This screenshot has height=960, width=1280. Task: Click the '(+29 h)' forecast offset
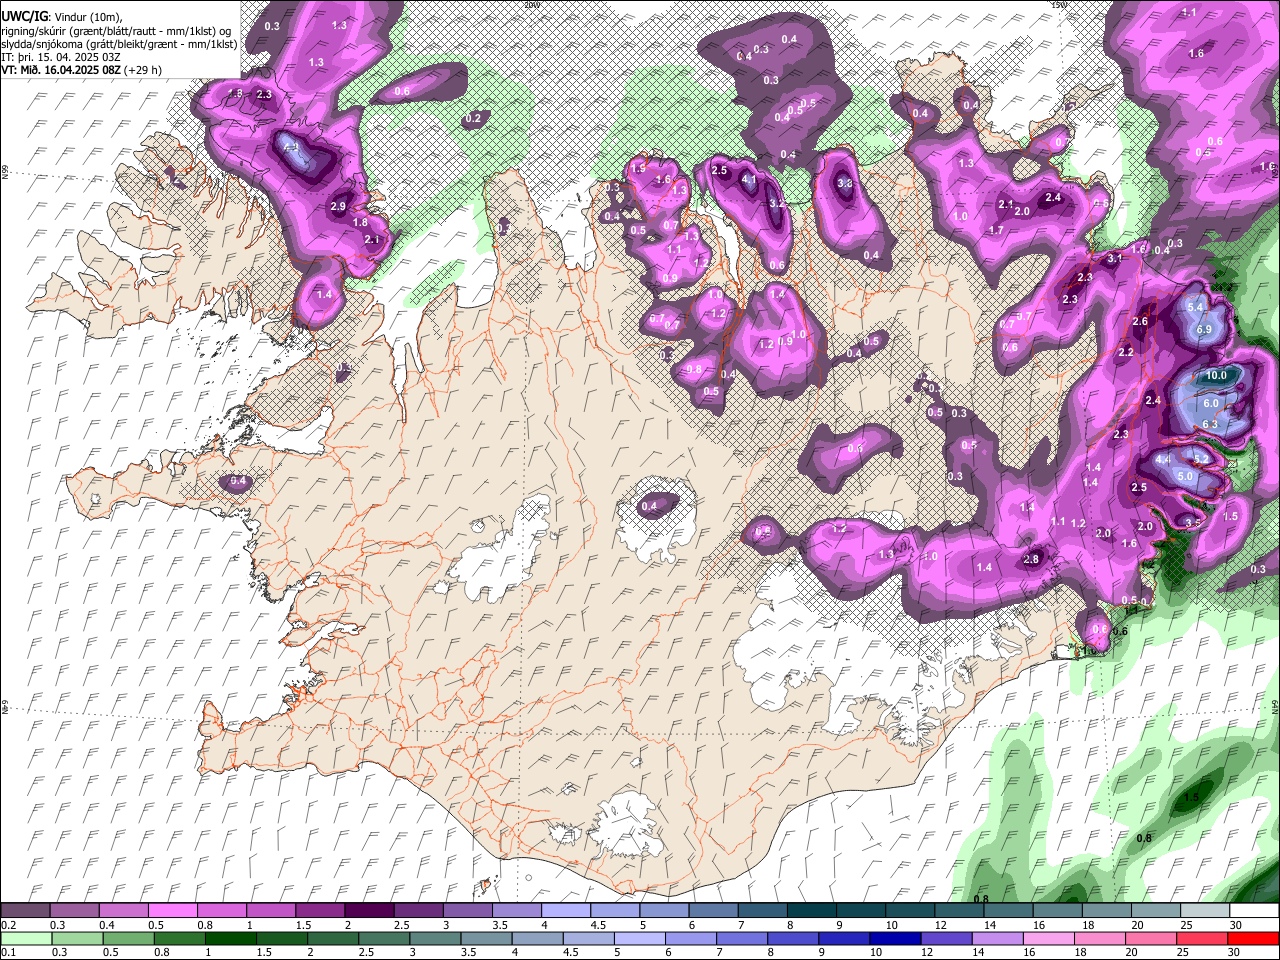(143, 70)
